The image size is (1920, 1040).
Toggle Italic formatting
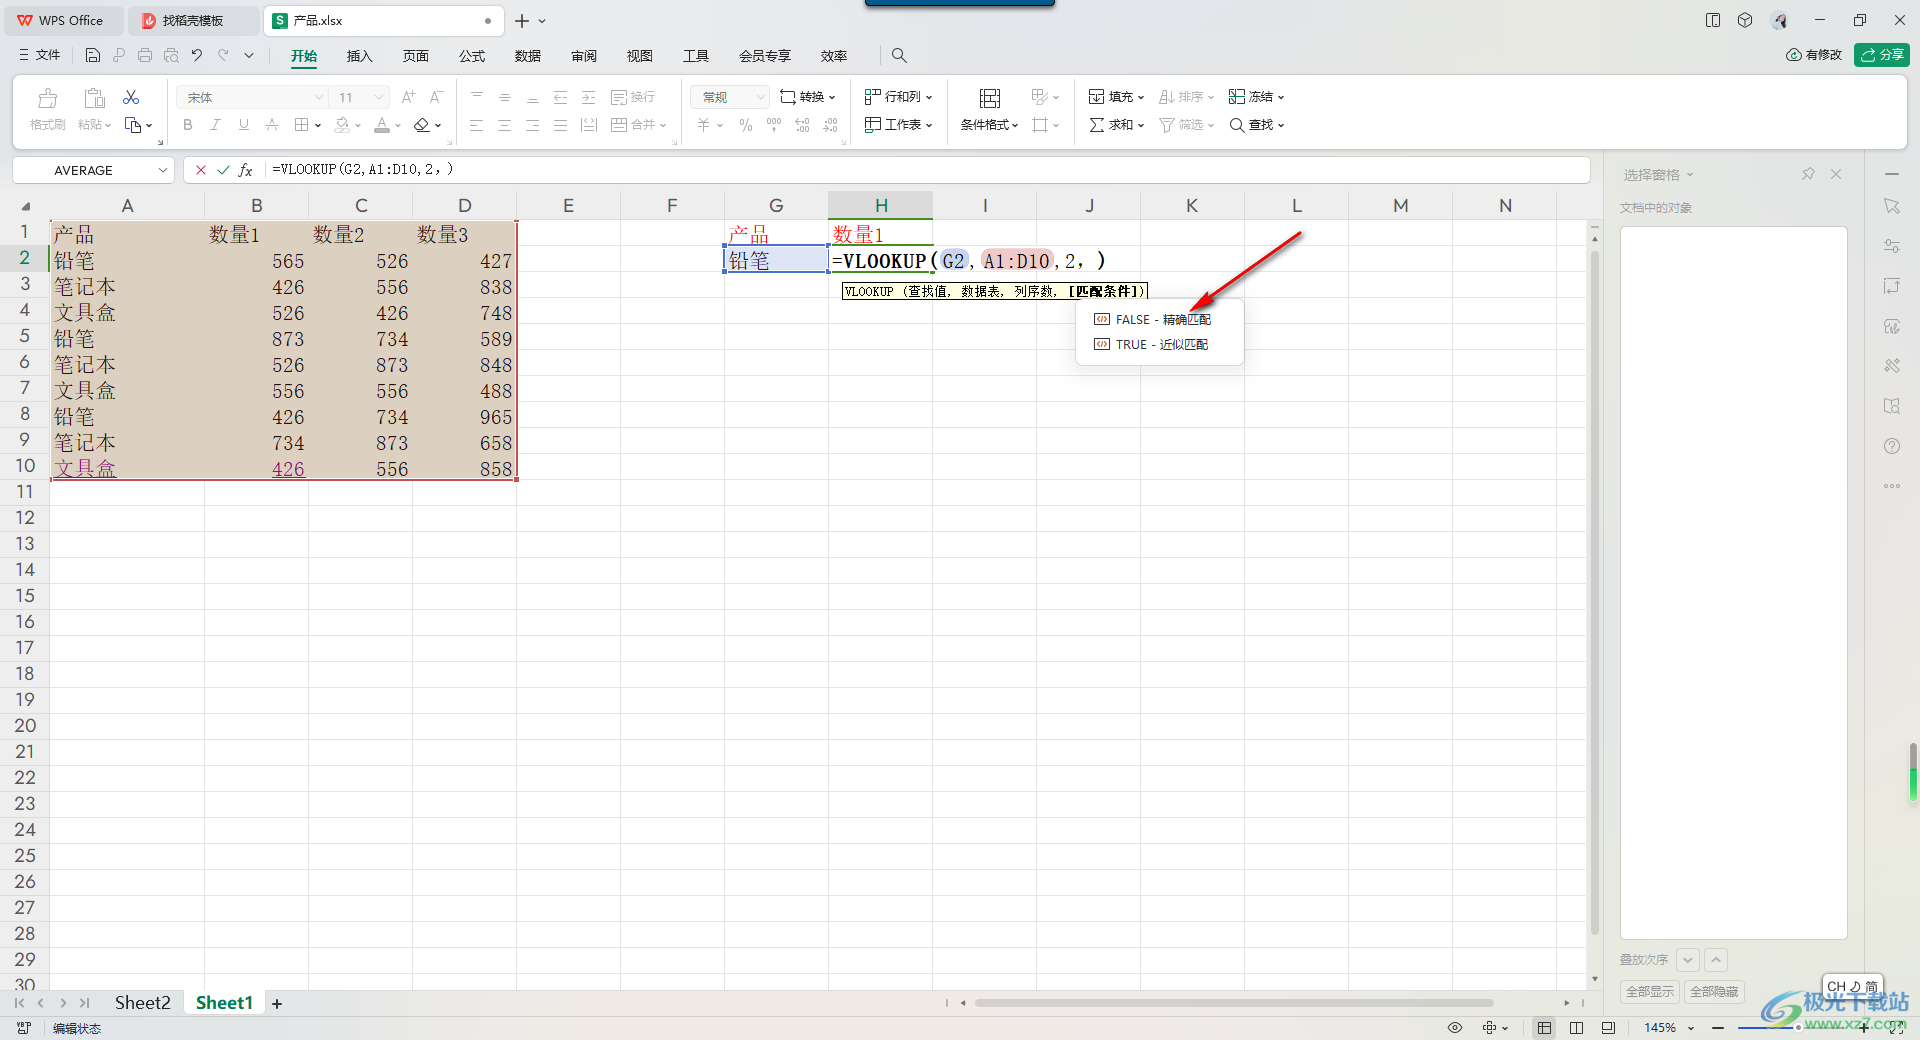[215, 125]
